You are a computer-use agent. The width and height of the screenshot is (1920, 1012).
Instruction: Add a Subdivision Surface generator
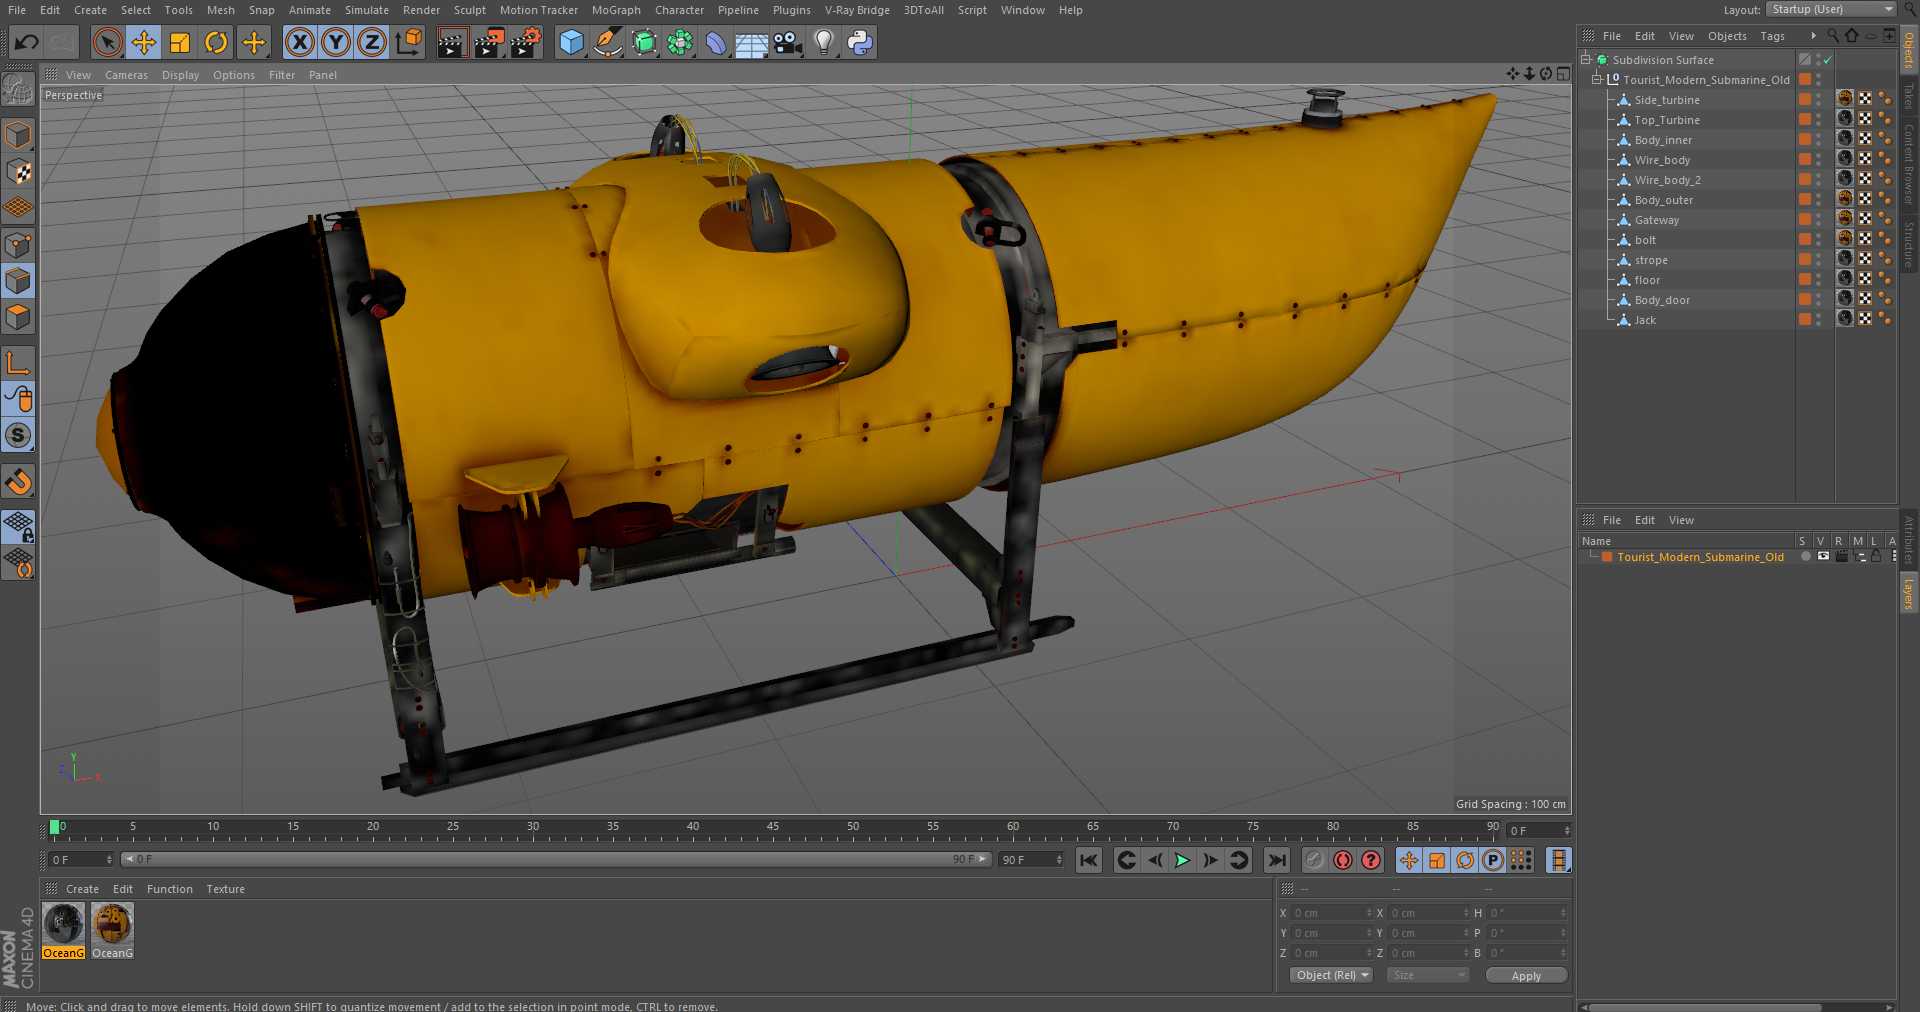tap(644, 42)
